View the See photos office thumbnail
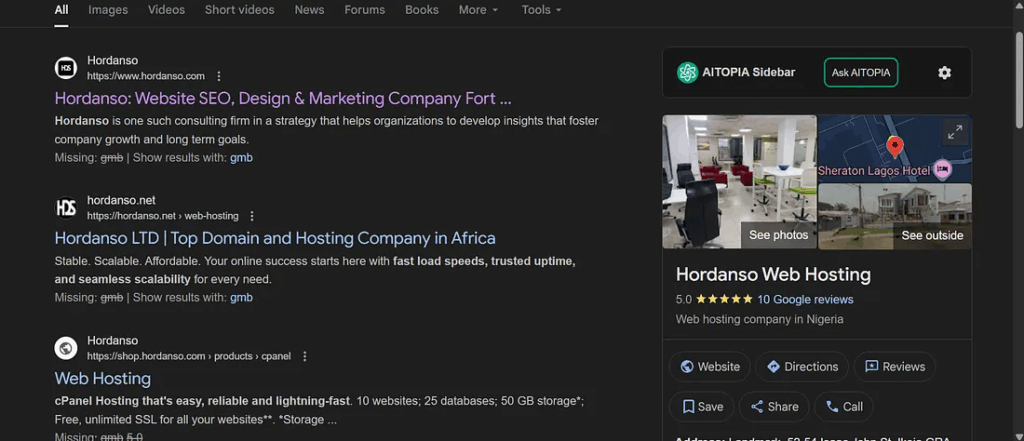Screen dimensions: 1024x441 (x=739, y=182)
